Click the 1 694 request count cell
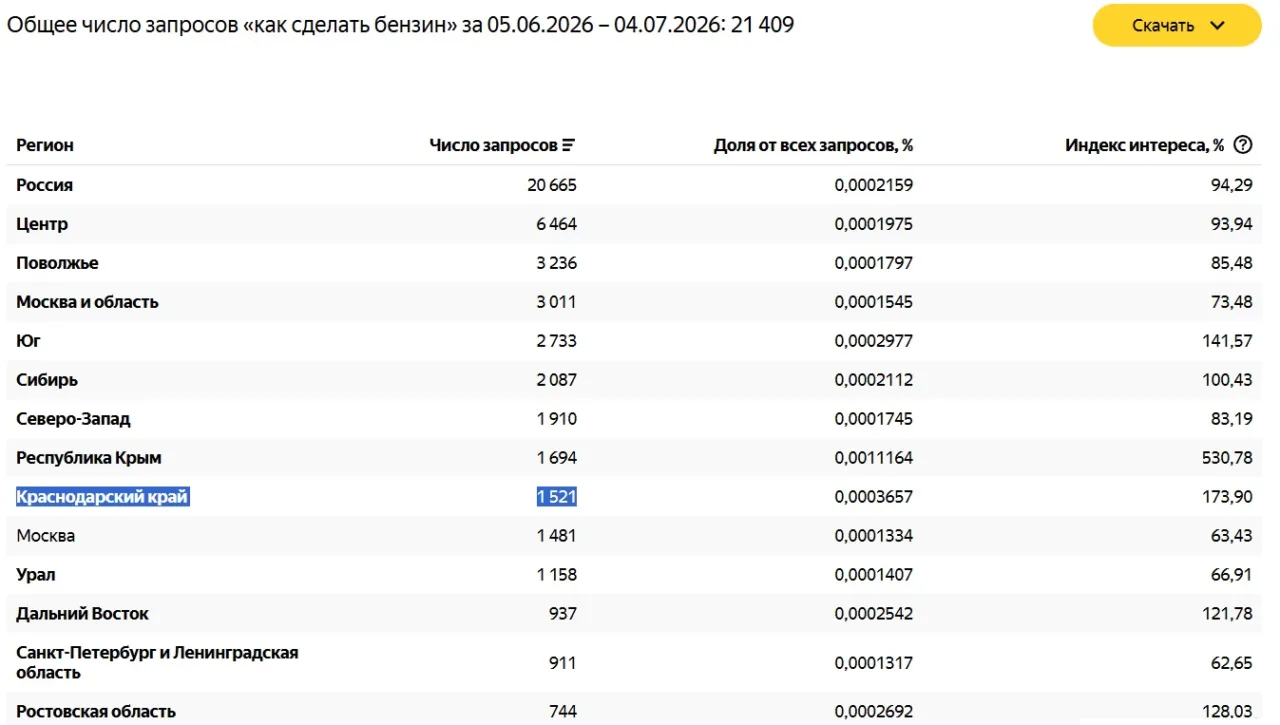The height and width of the screenshot is (725, 1280). (556, 458)
